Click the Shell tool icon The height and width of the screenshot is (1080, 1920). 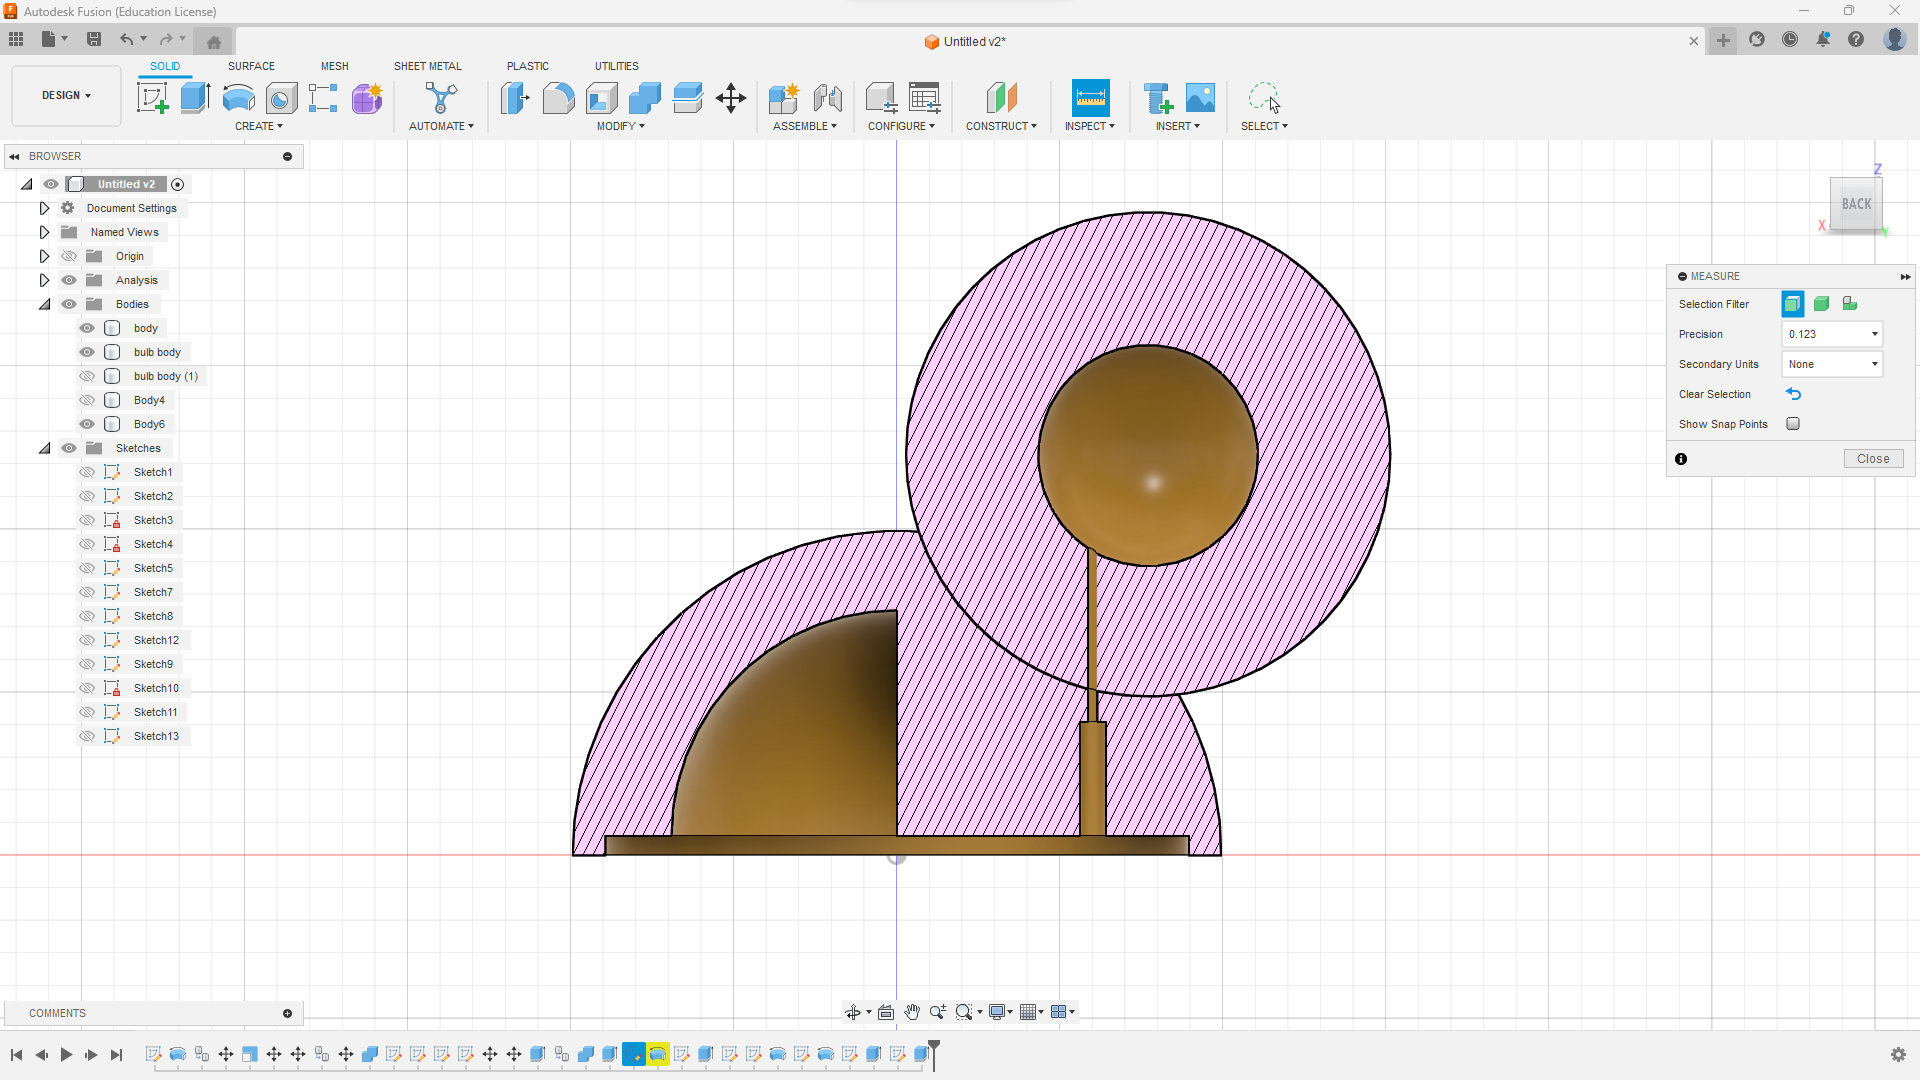602,98
